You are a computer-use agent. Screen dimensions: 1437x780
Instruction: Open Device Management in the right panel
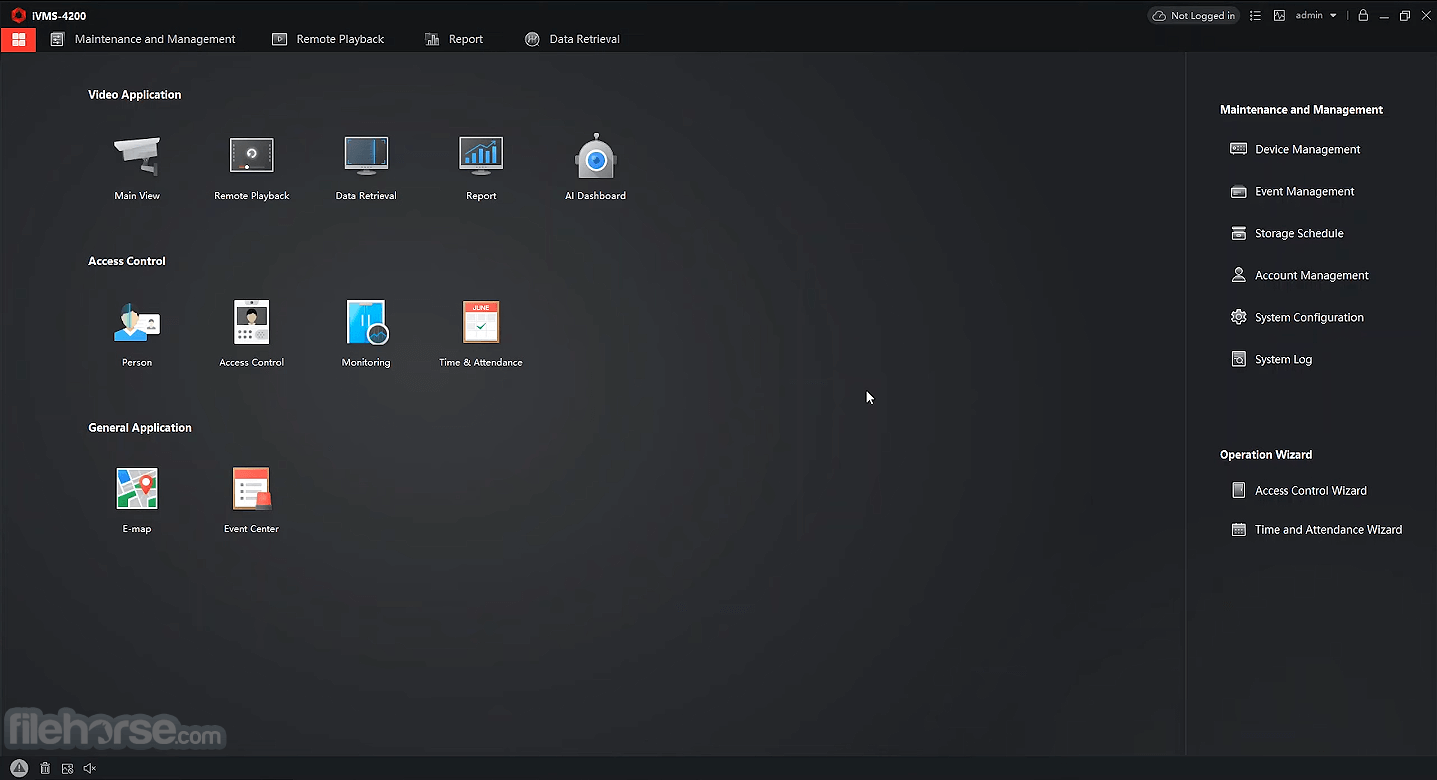tap(1307, 149)
